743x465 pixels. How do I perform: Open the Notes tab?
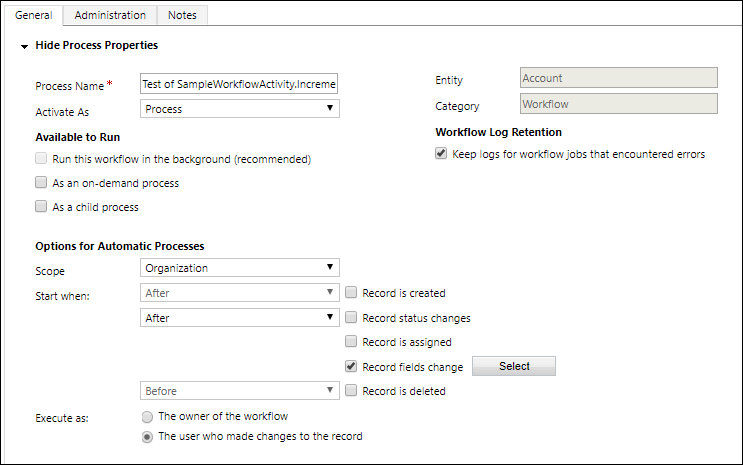[182, 15]
